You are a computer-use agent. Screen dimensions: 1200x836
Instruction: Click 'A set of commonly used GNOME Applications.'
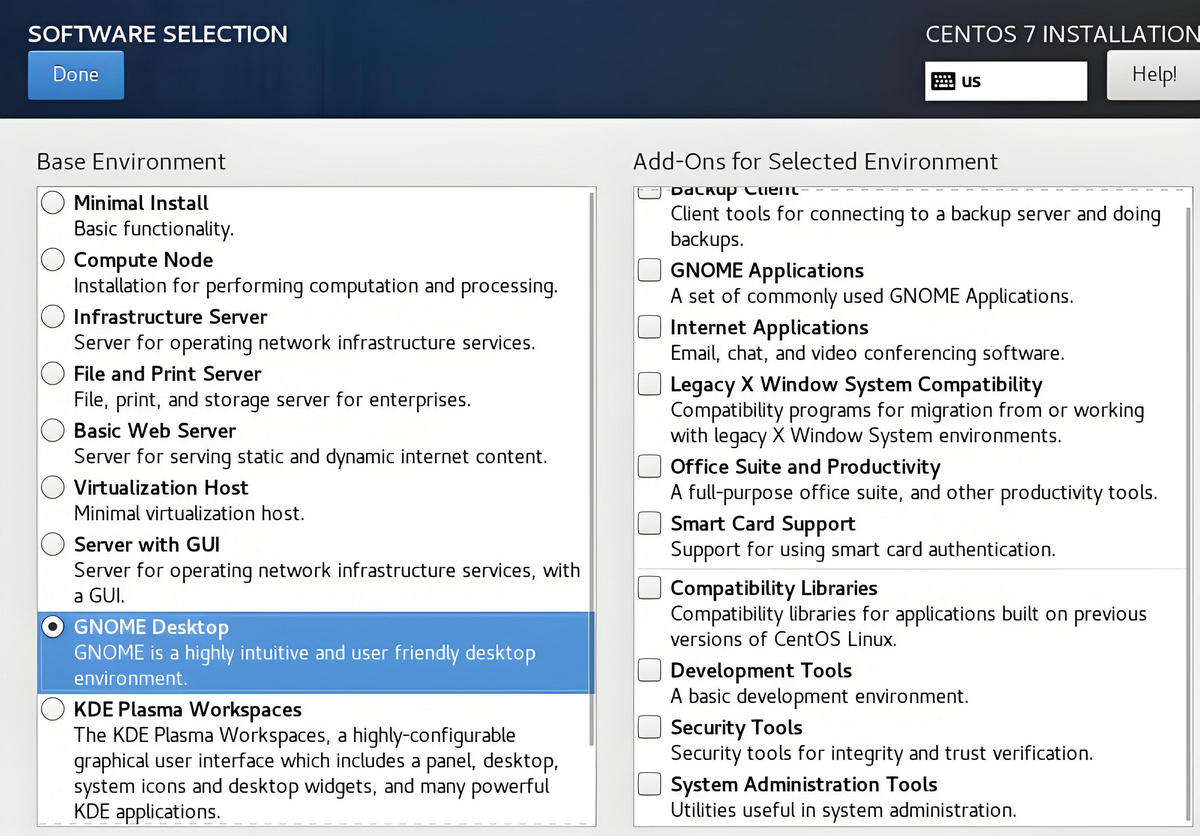pyautogui.click(x=872, y=296)
